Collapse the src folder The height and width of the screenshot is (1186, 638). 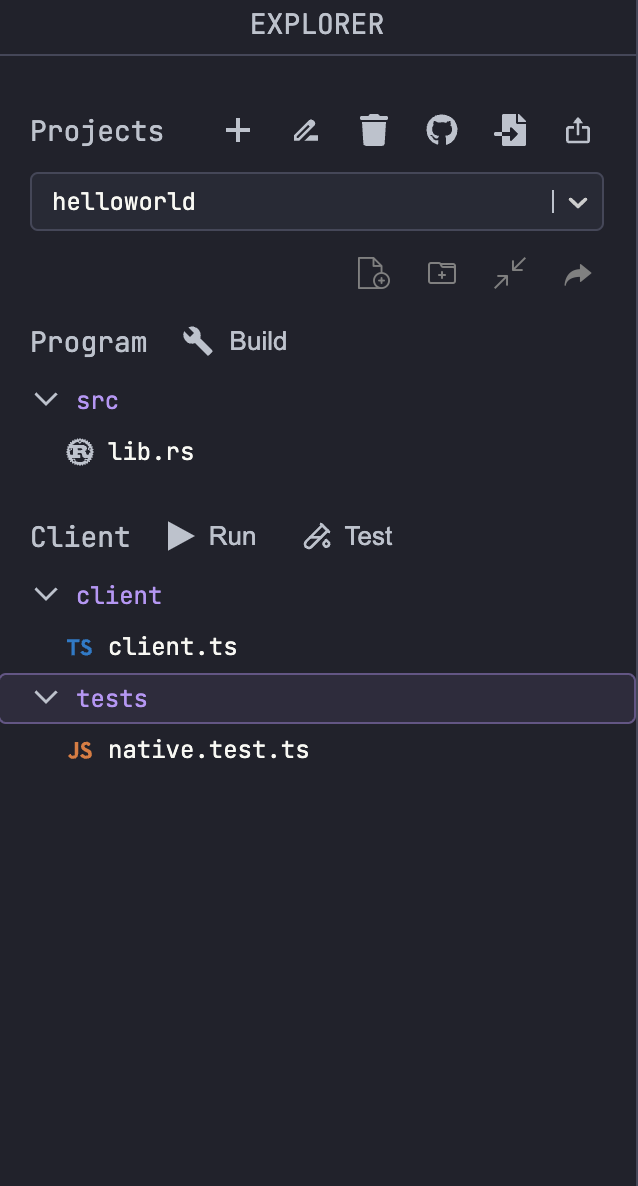(46, 400)
